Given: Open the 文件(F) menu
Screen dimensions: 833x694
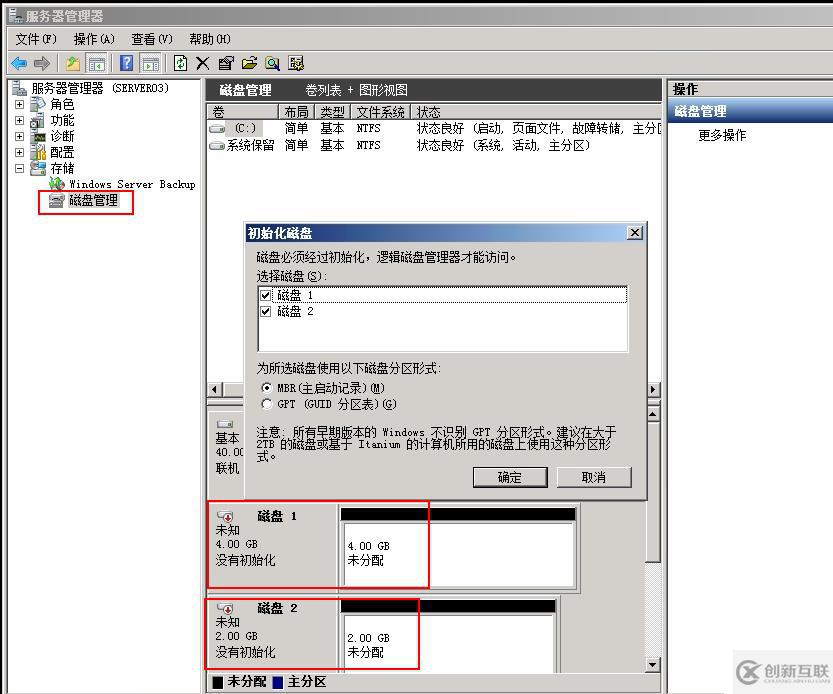Looking at the screenshot, I should point(36,39).
